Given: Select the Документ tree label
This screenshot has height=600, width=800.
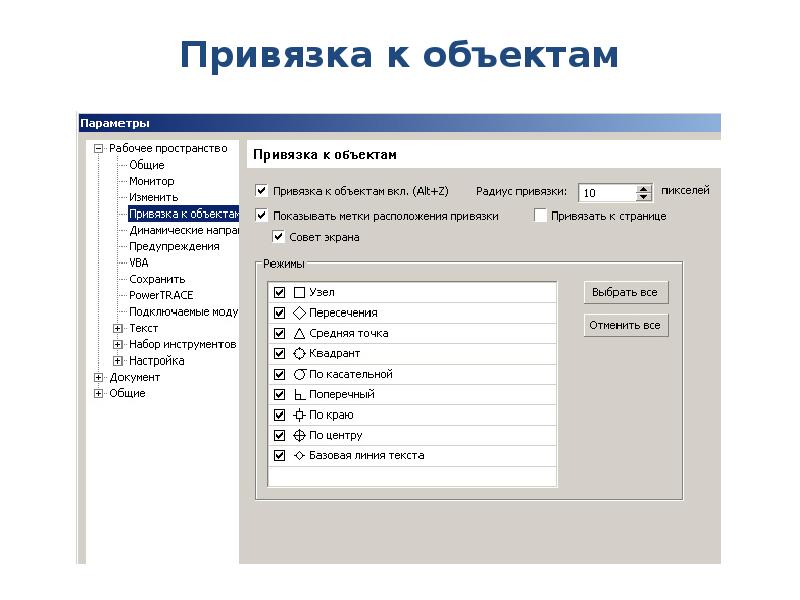Looking at the screenshot, I should coord(135,377).
